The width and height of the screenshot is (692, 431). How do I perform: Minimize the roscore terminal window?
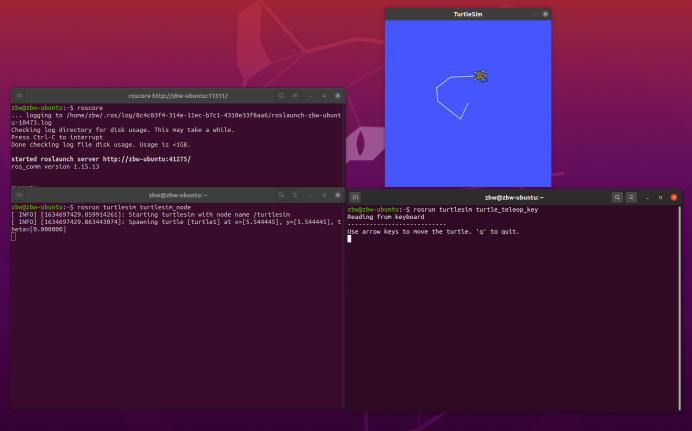click(x=311, y=96)
